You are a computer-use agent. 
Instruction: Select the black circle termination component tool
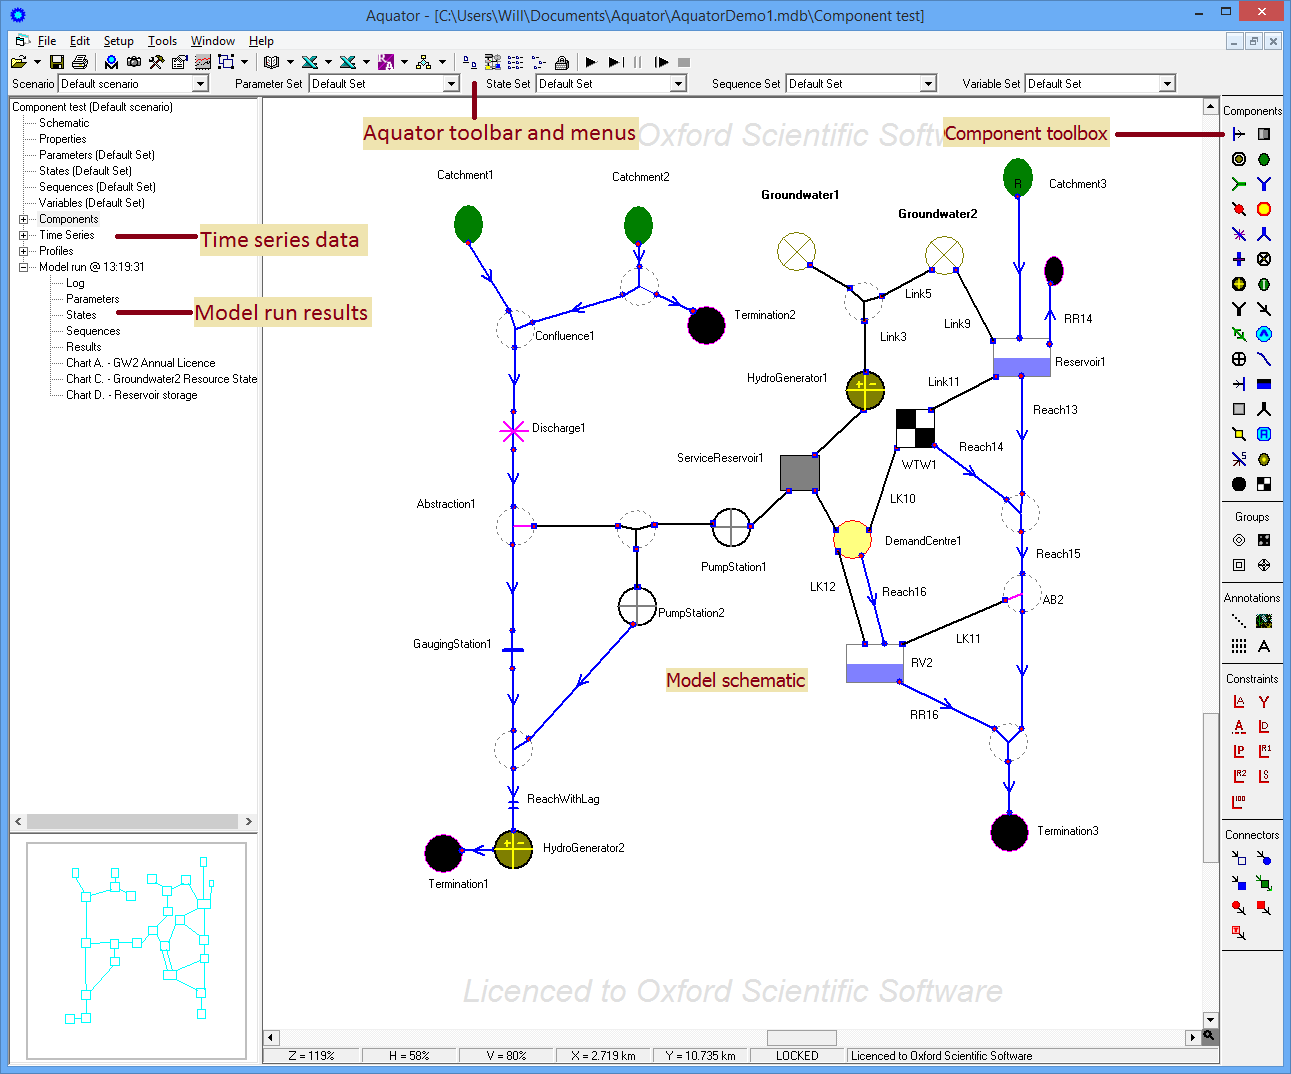click(x=1239, y=484)
